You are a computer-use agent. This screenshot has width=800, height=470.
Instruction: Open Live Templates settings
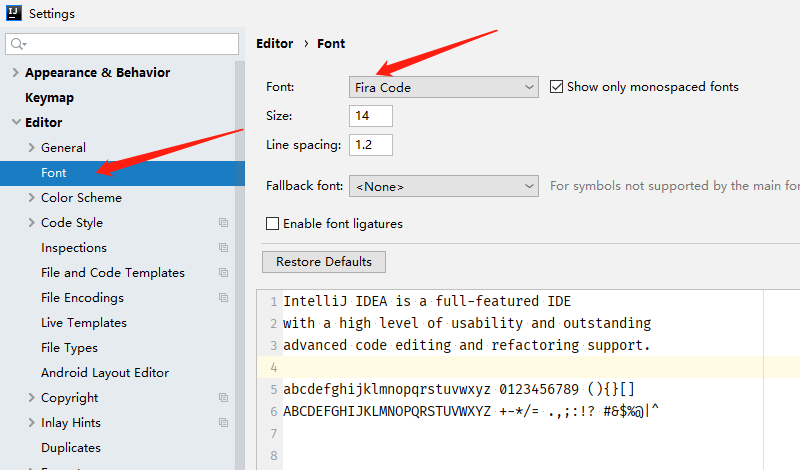pos(84,323)
